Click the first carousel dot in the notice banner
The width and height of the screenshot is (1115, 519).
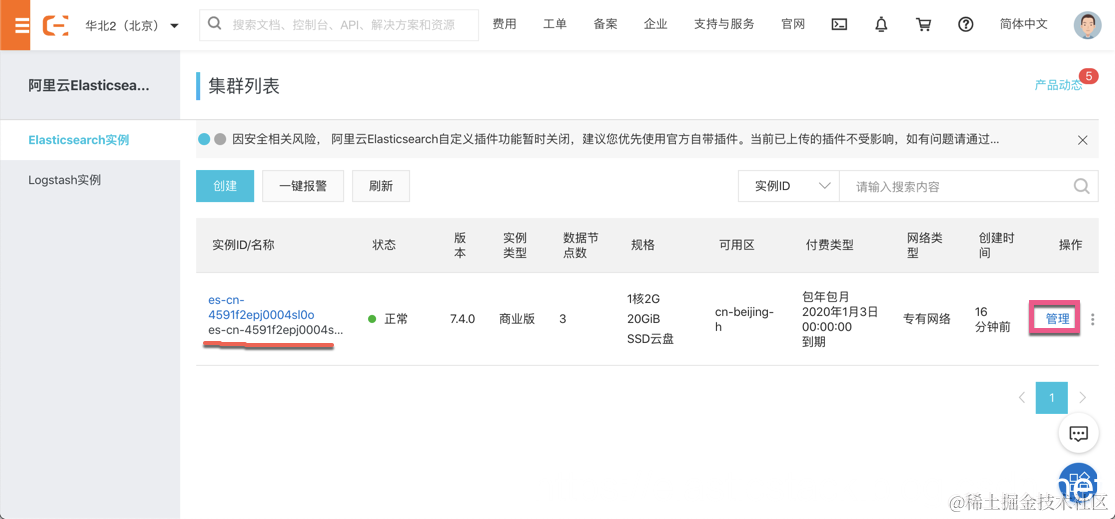click(204, 140)
